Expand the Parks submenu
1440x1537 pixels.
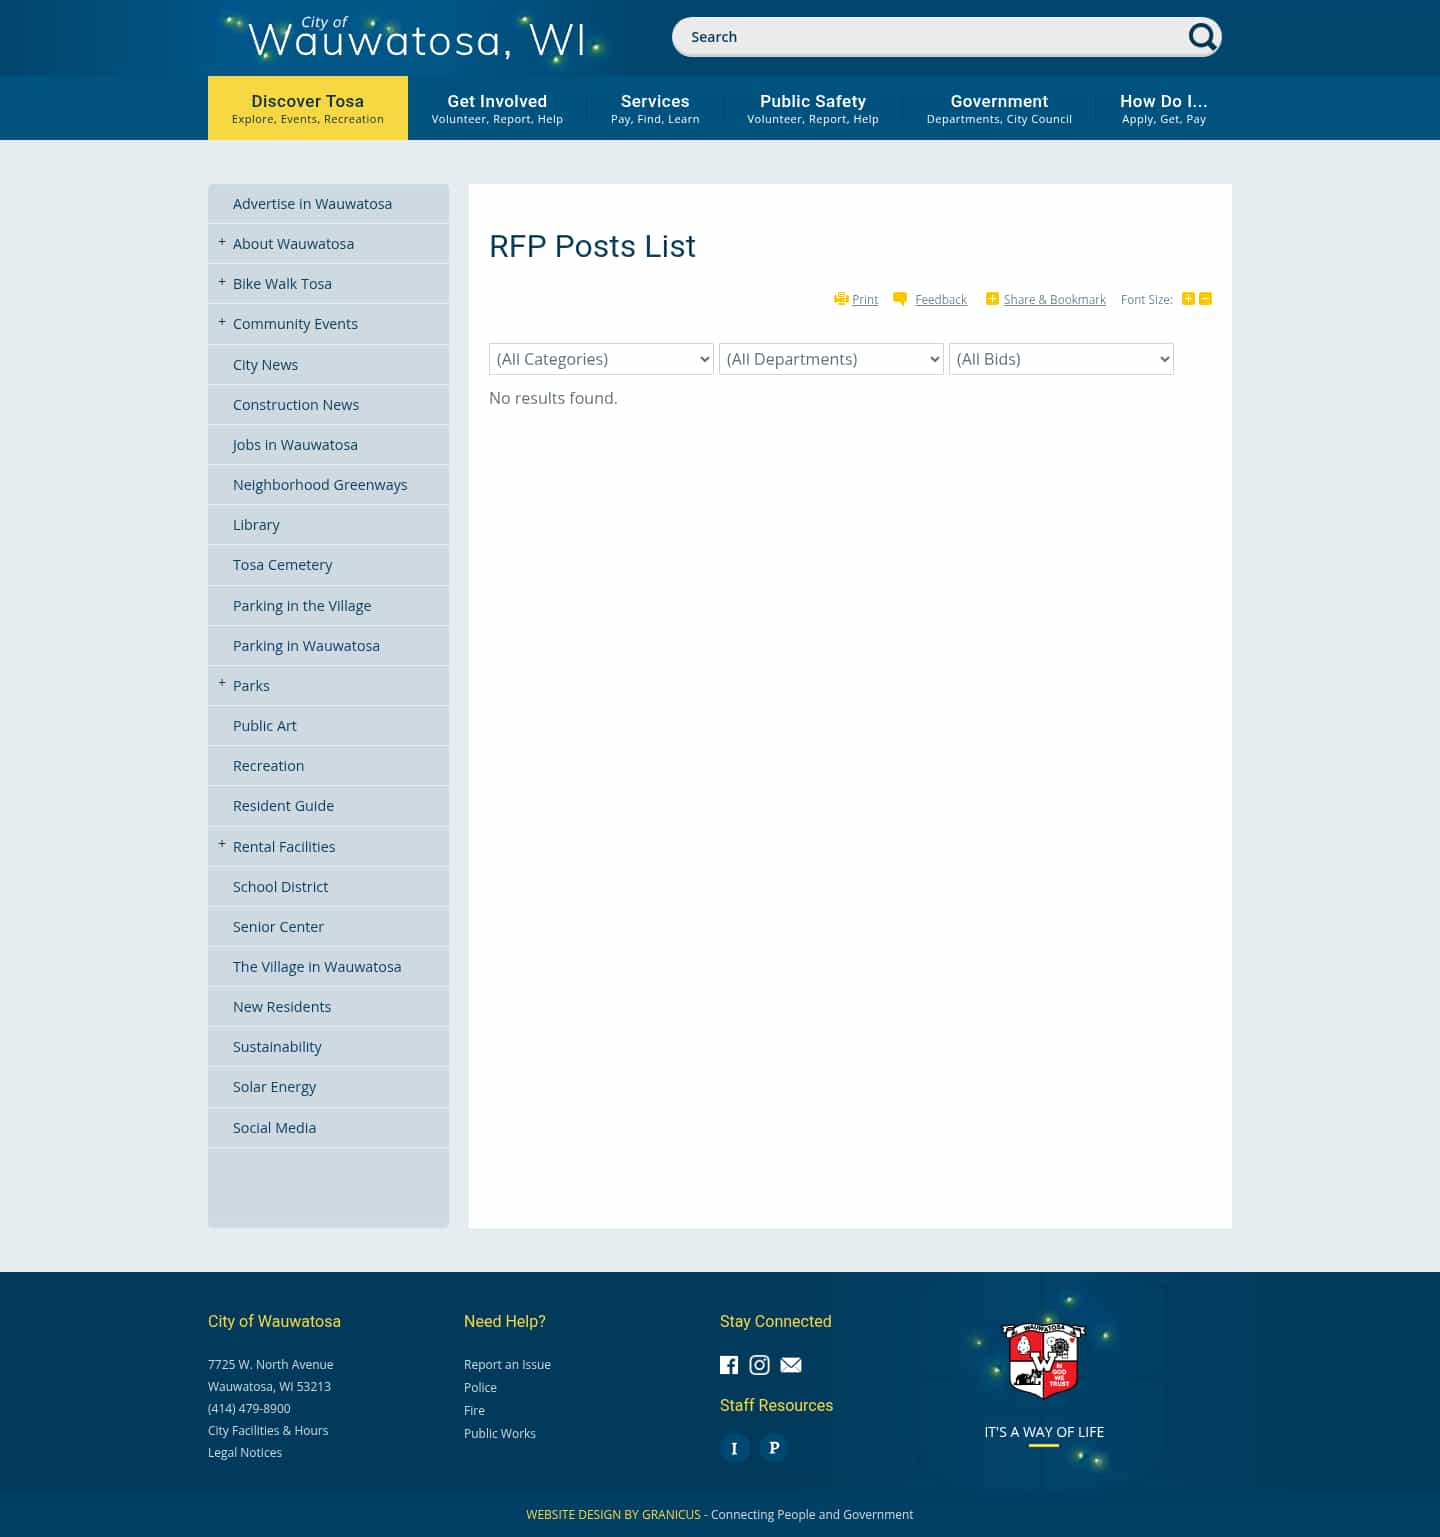click(222, 683)
